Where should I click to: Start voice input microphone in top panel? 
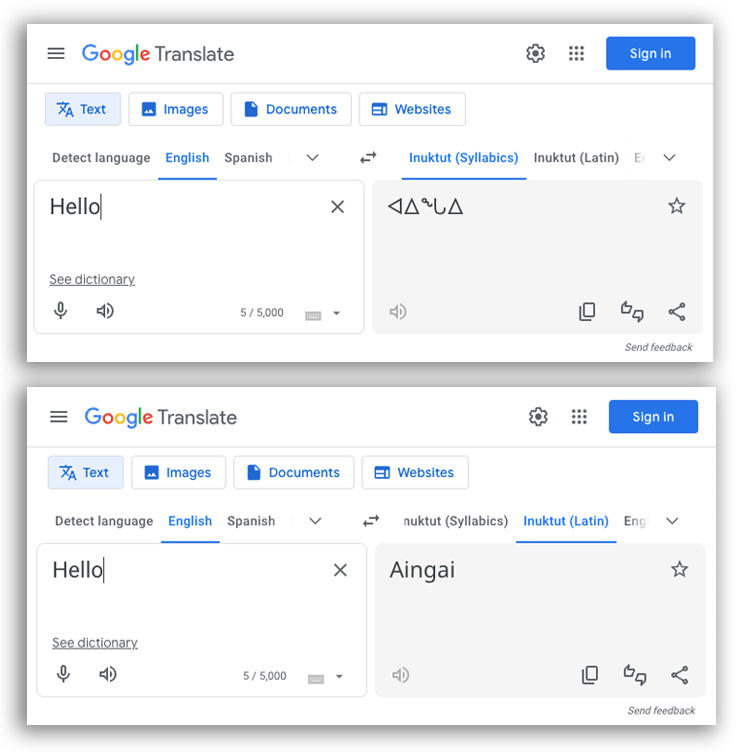[61, 311]
